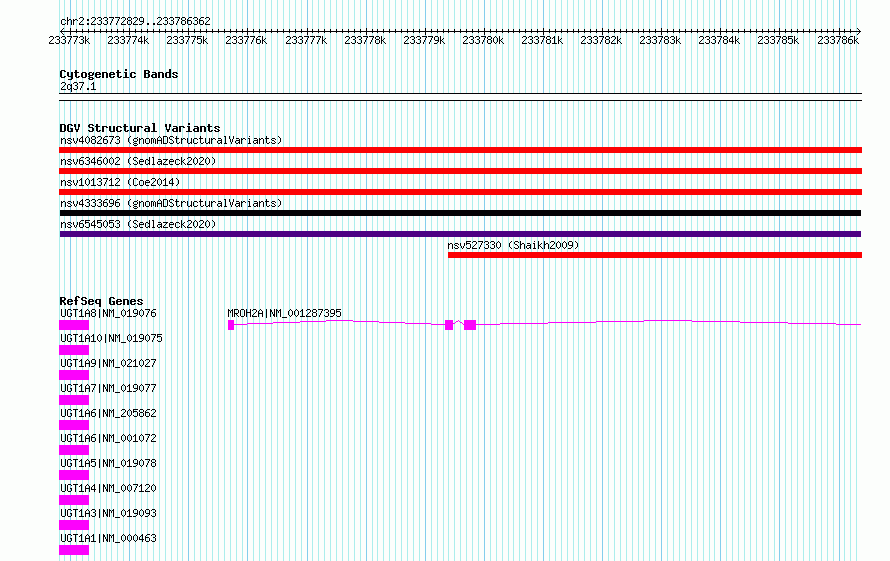Click the magenta exon block under UGT1A9
The height and width of the screenshot is (561, 890).
74,375
